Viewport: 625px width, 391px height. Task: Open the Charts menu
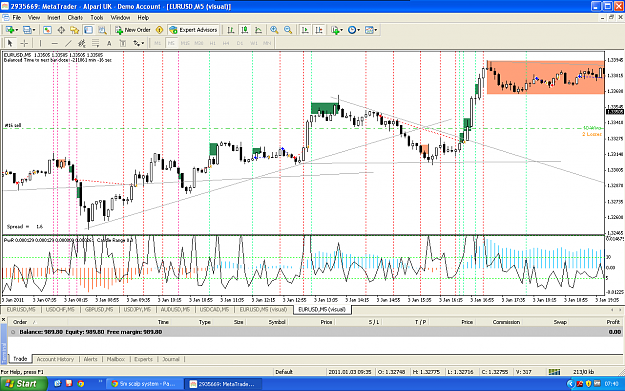(75, 18)
